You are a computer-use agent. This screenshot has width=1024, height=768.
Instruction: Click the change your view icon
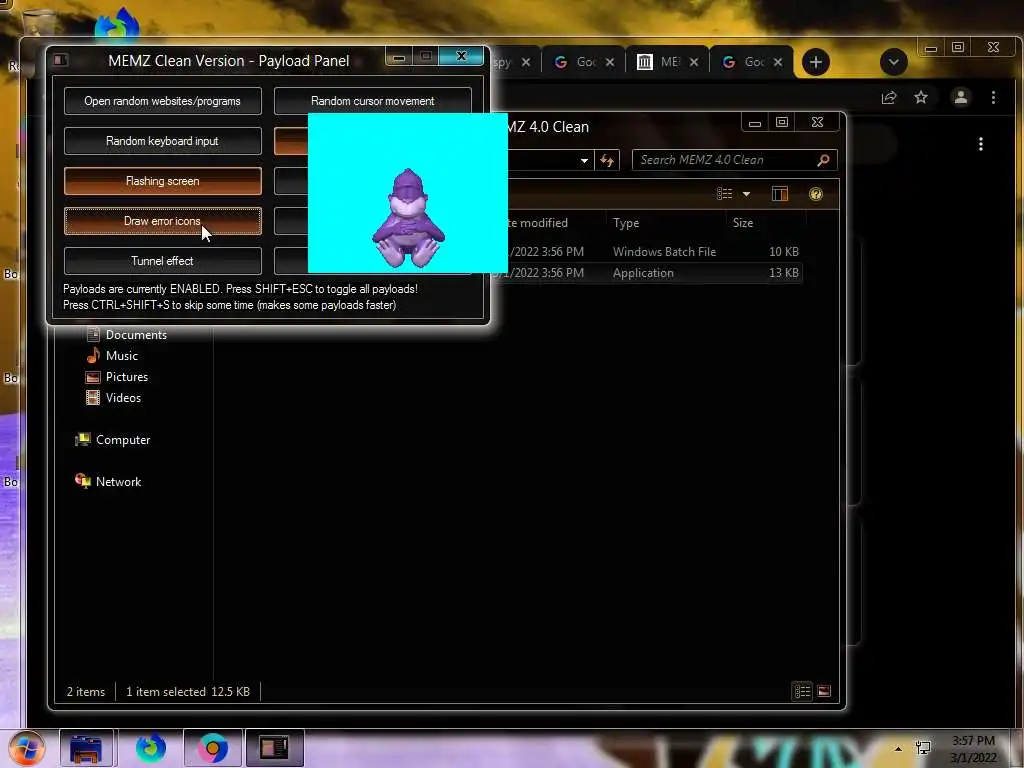pyautogui.click(x=724, y=194)
